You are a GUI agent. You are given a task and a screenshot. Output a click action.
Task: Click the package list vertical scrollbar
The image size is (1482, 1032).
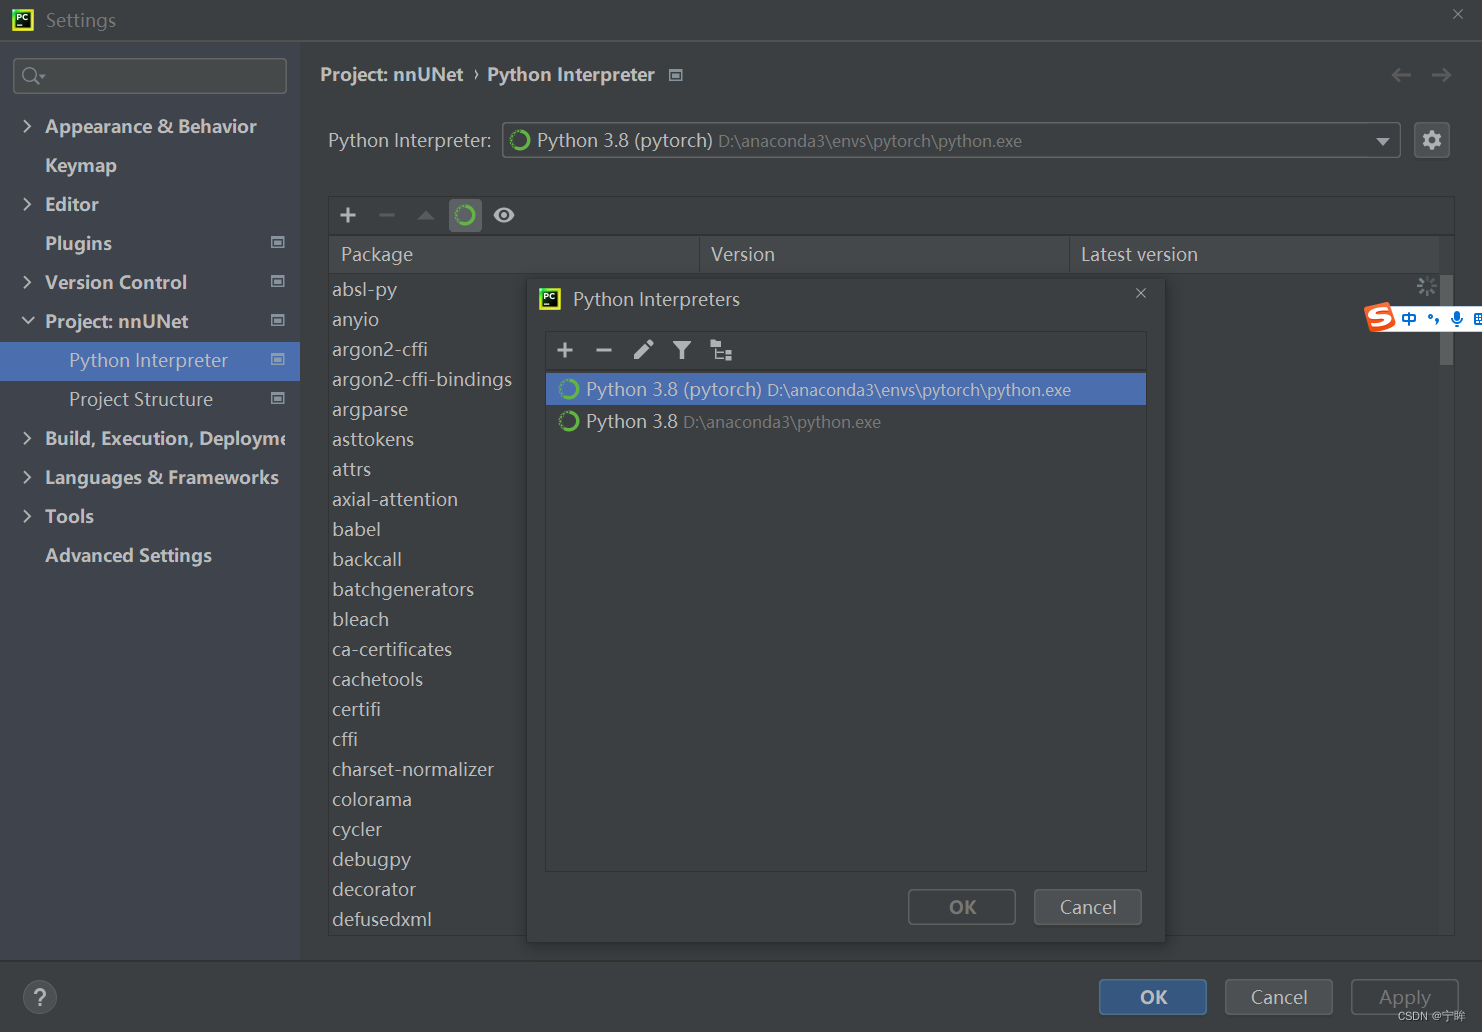[1446, 320]
